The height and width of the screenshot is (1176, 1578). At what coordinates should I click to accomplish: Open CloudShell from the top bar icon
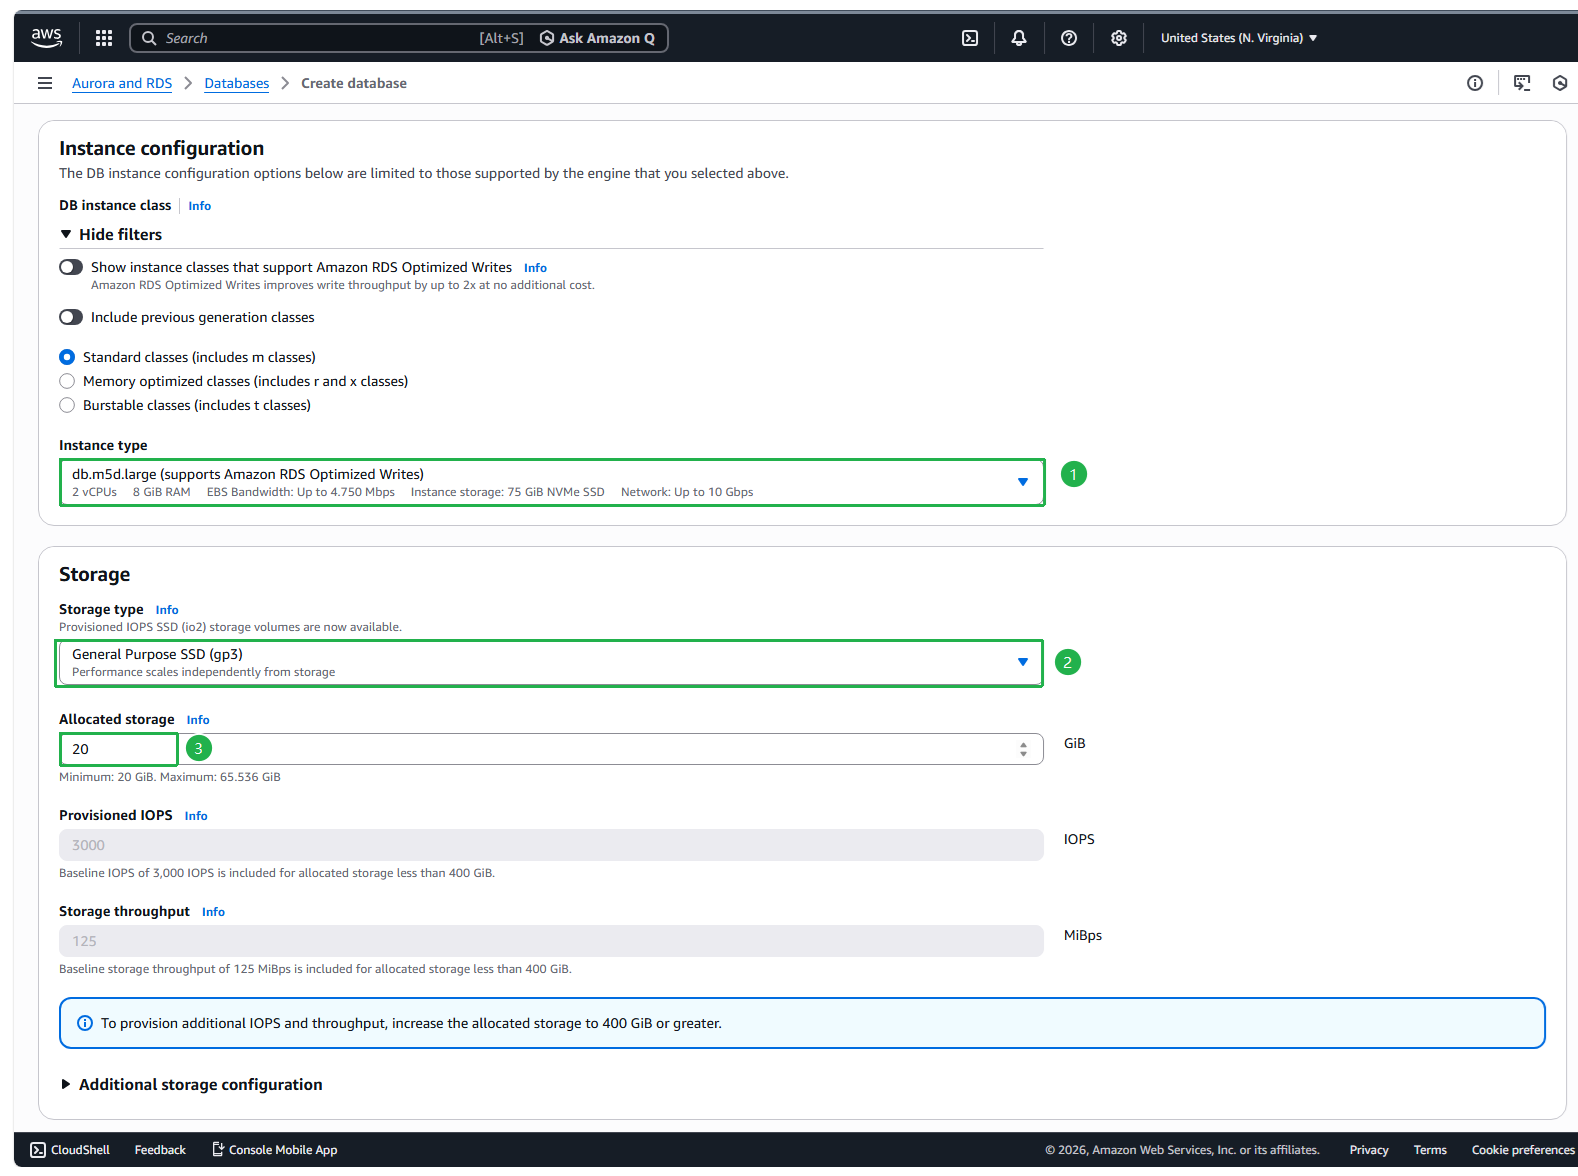[x=970, y=38]
